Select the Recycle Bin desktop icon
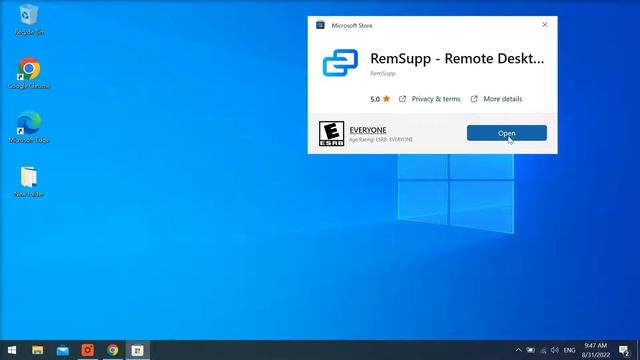This screenshot has width=640, height=360. 29,20
